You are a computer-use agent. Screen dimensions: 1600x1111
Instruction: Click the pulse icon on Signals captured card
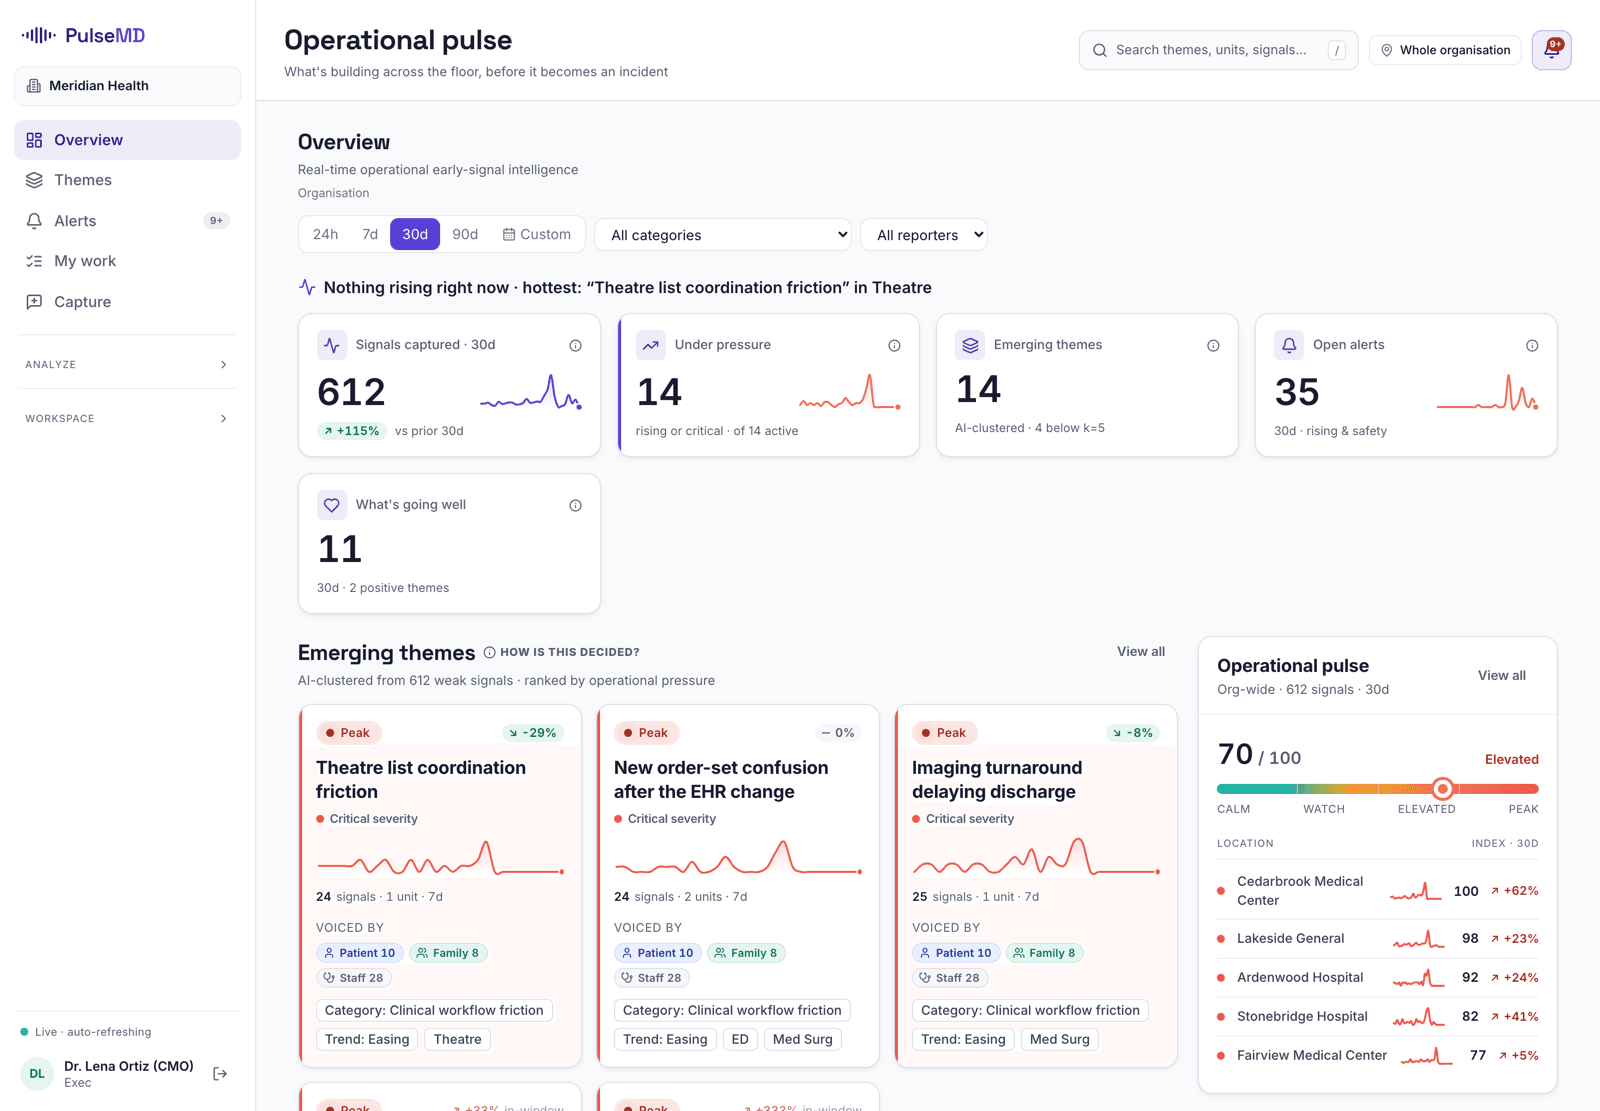coord(332,345)
